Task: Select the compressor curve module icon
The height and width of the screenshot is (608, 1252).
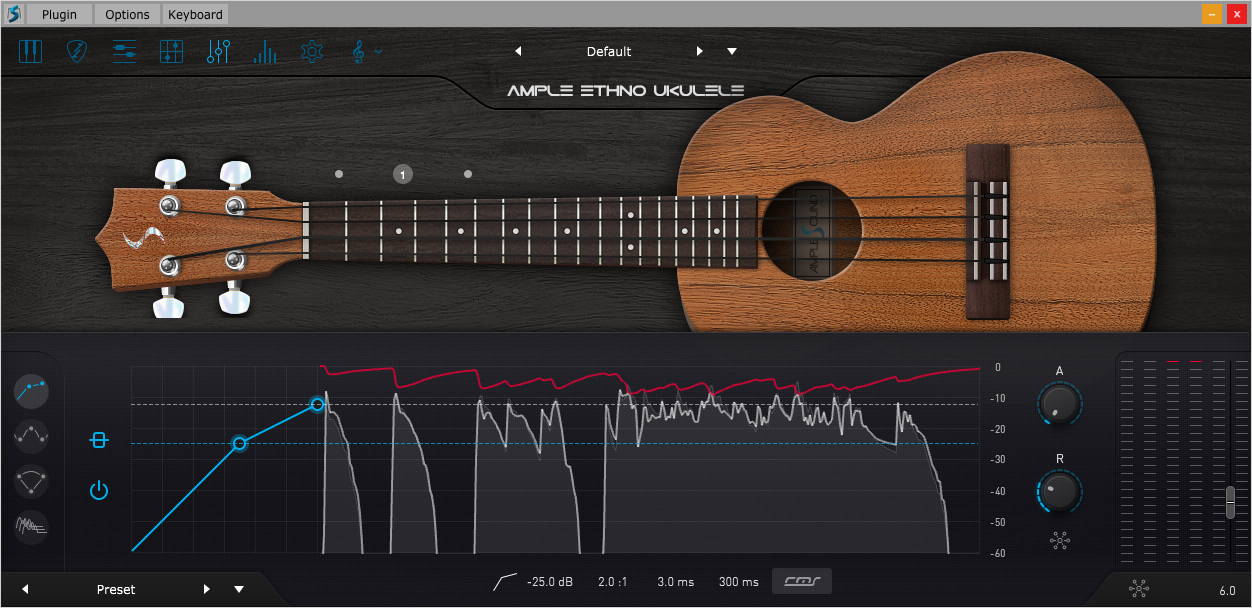Action: (32, 389)
